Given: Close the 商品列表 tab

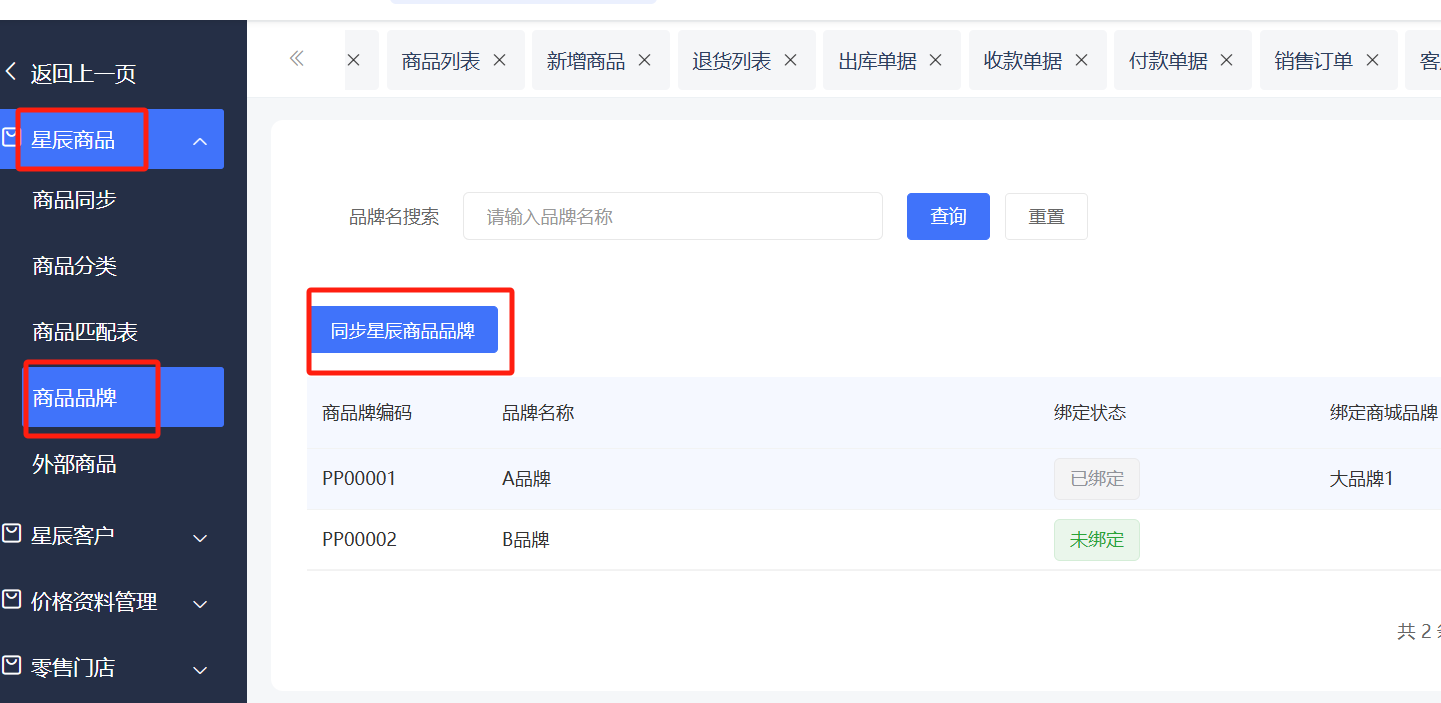Looking at the screenshot, I should 500,60.
